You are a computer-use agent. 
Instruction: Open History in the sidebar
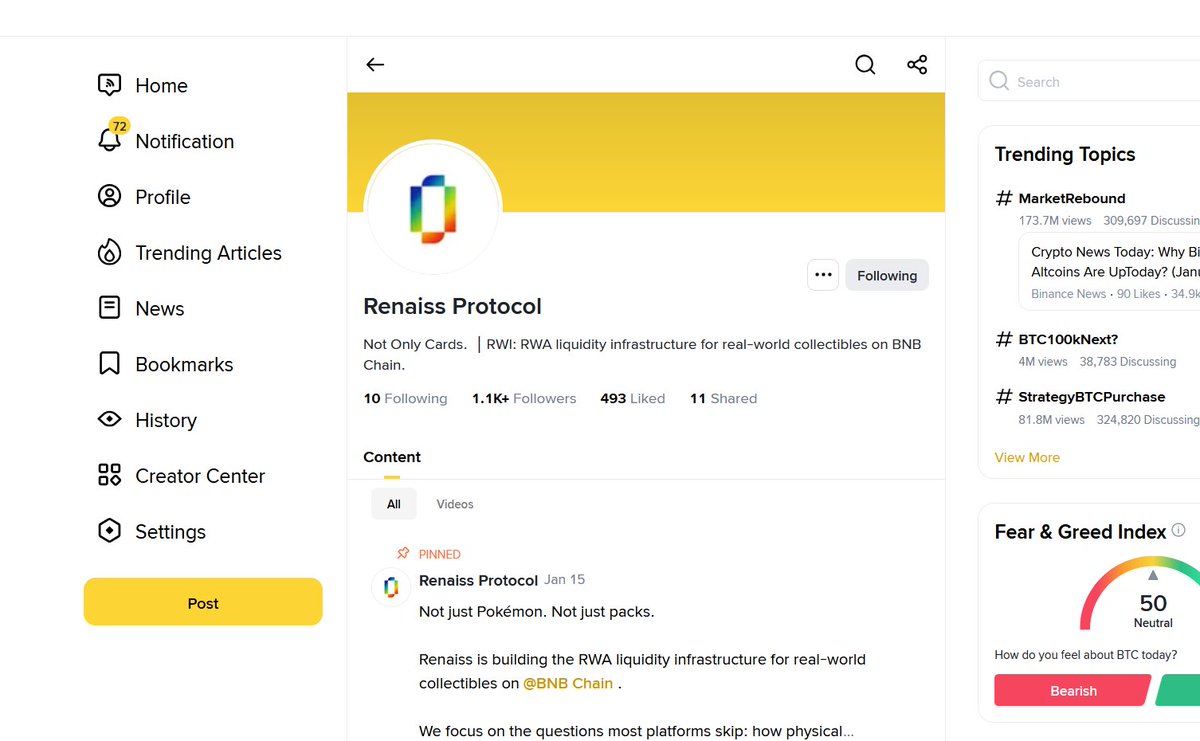[x=166, y=421]
